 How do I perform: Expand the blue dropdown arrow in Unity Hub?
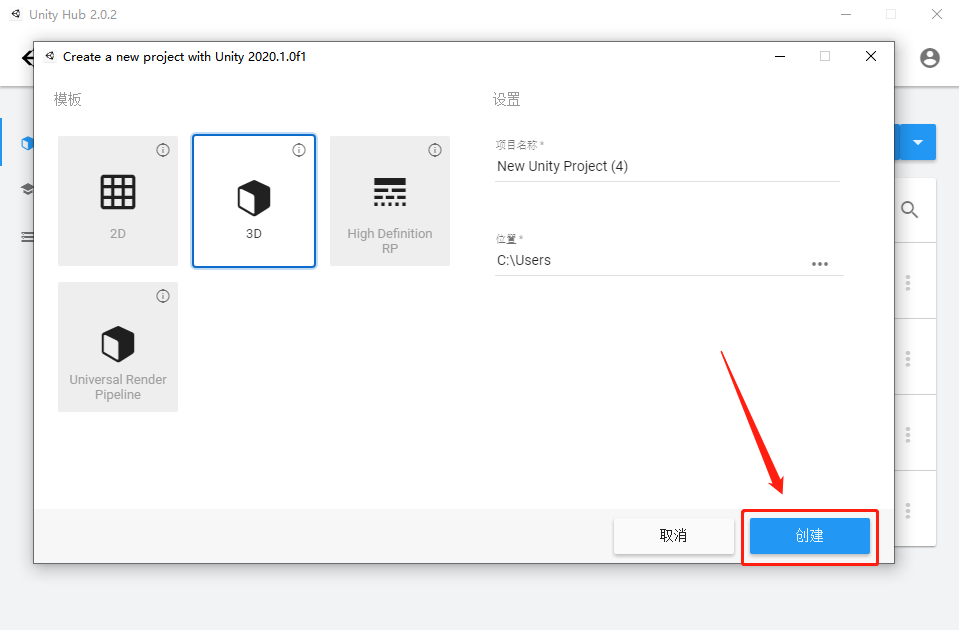[x=917, y=143]
